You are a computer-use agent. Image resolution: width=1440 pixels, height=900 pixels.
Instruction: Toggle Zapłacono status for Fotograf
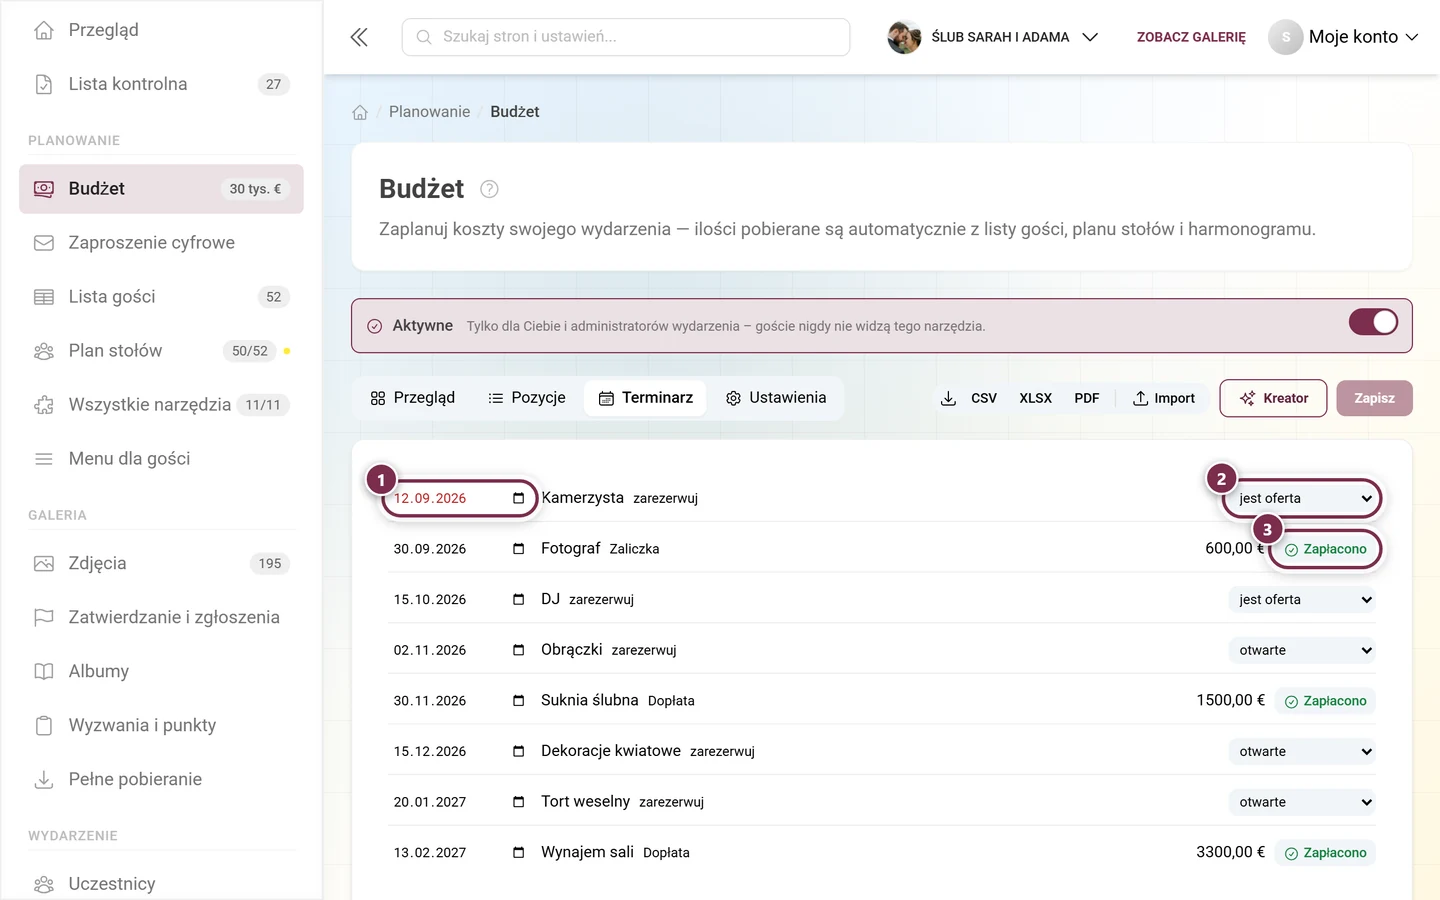1325,549
